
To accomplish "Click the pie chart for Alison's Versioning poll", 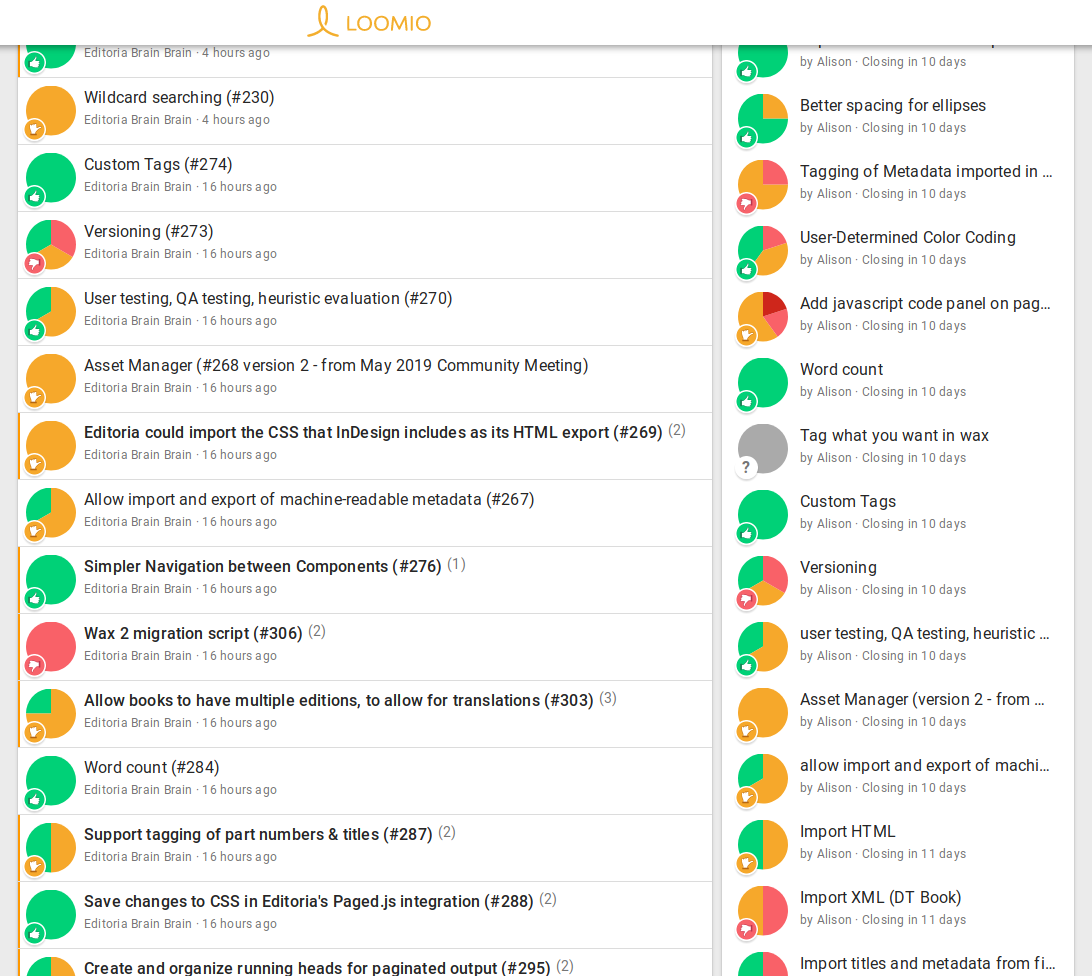I will (763, 580).
